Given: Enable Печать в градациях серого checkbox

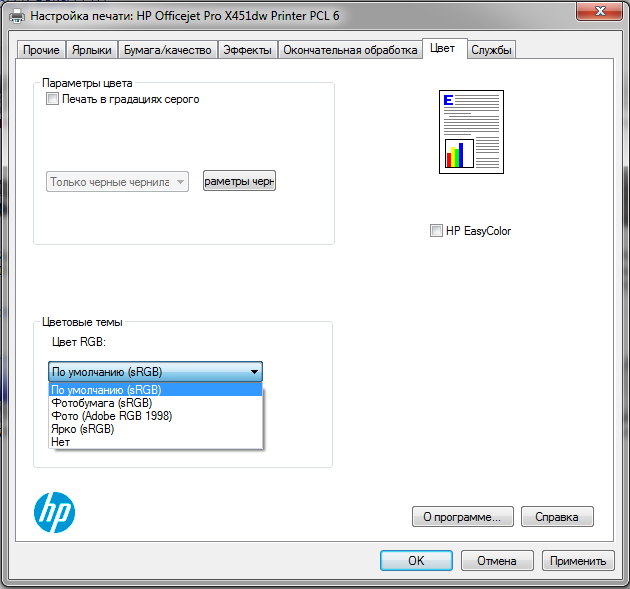Looking at the screenshot, I should pyautogui.click(x=52, y=99).
